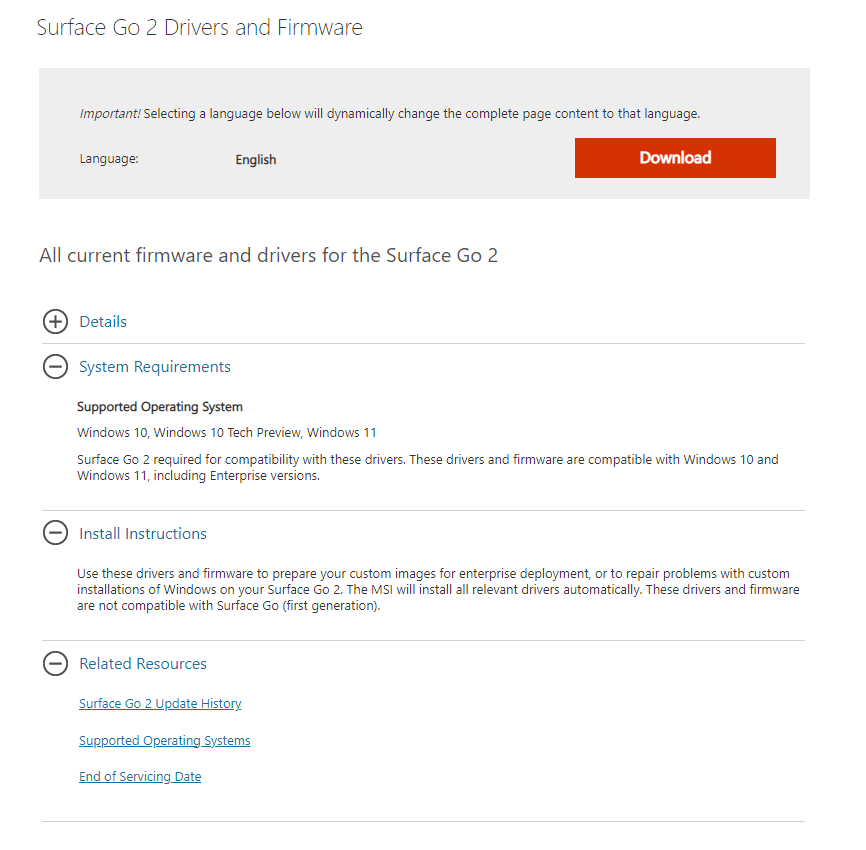Click the Important language notice text
The image size is (866, 850).
390,114
